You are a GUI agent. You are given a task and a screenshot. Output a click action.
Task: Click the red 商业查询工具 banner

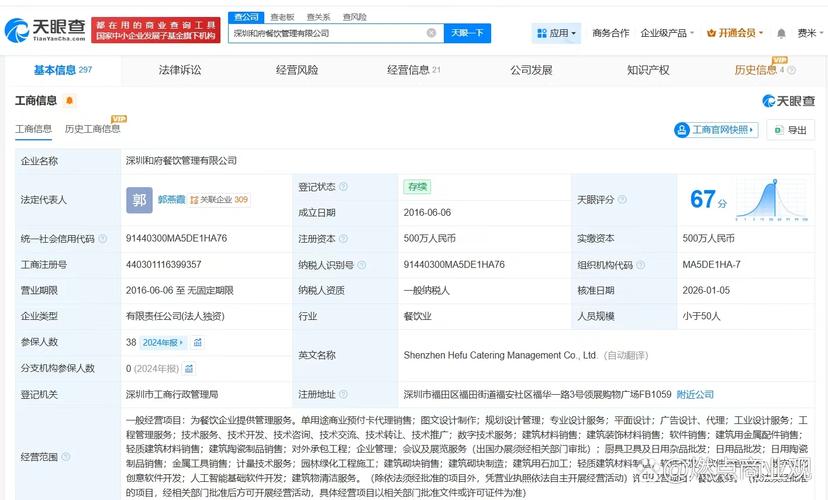(156, 30)
